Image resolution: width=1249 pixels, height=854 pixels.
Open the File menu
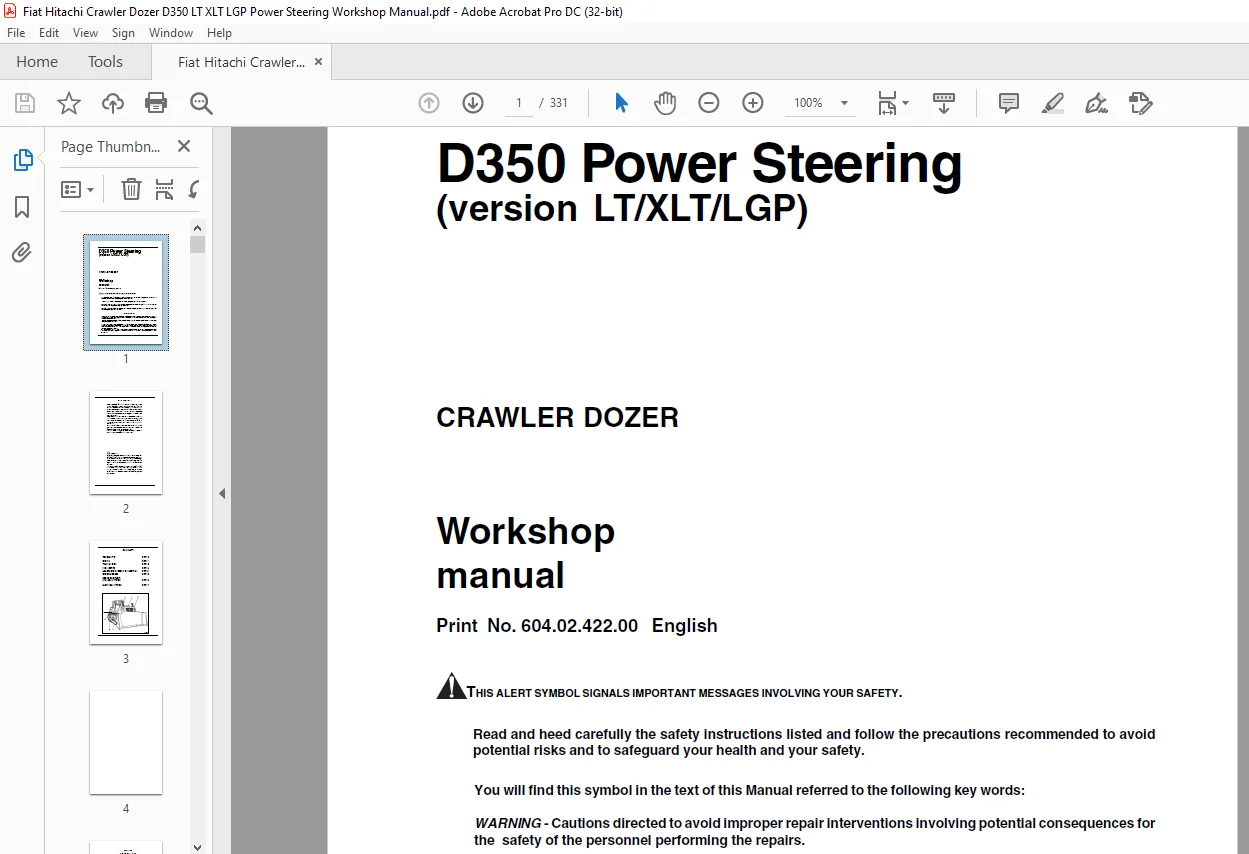click(16, 33)
